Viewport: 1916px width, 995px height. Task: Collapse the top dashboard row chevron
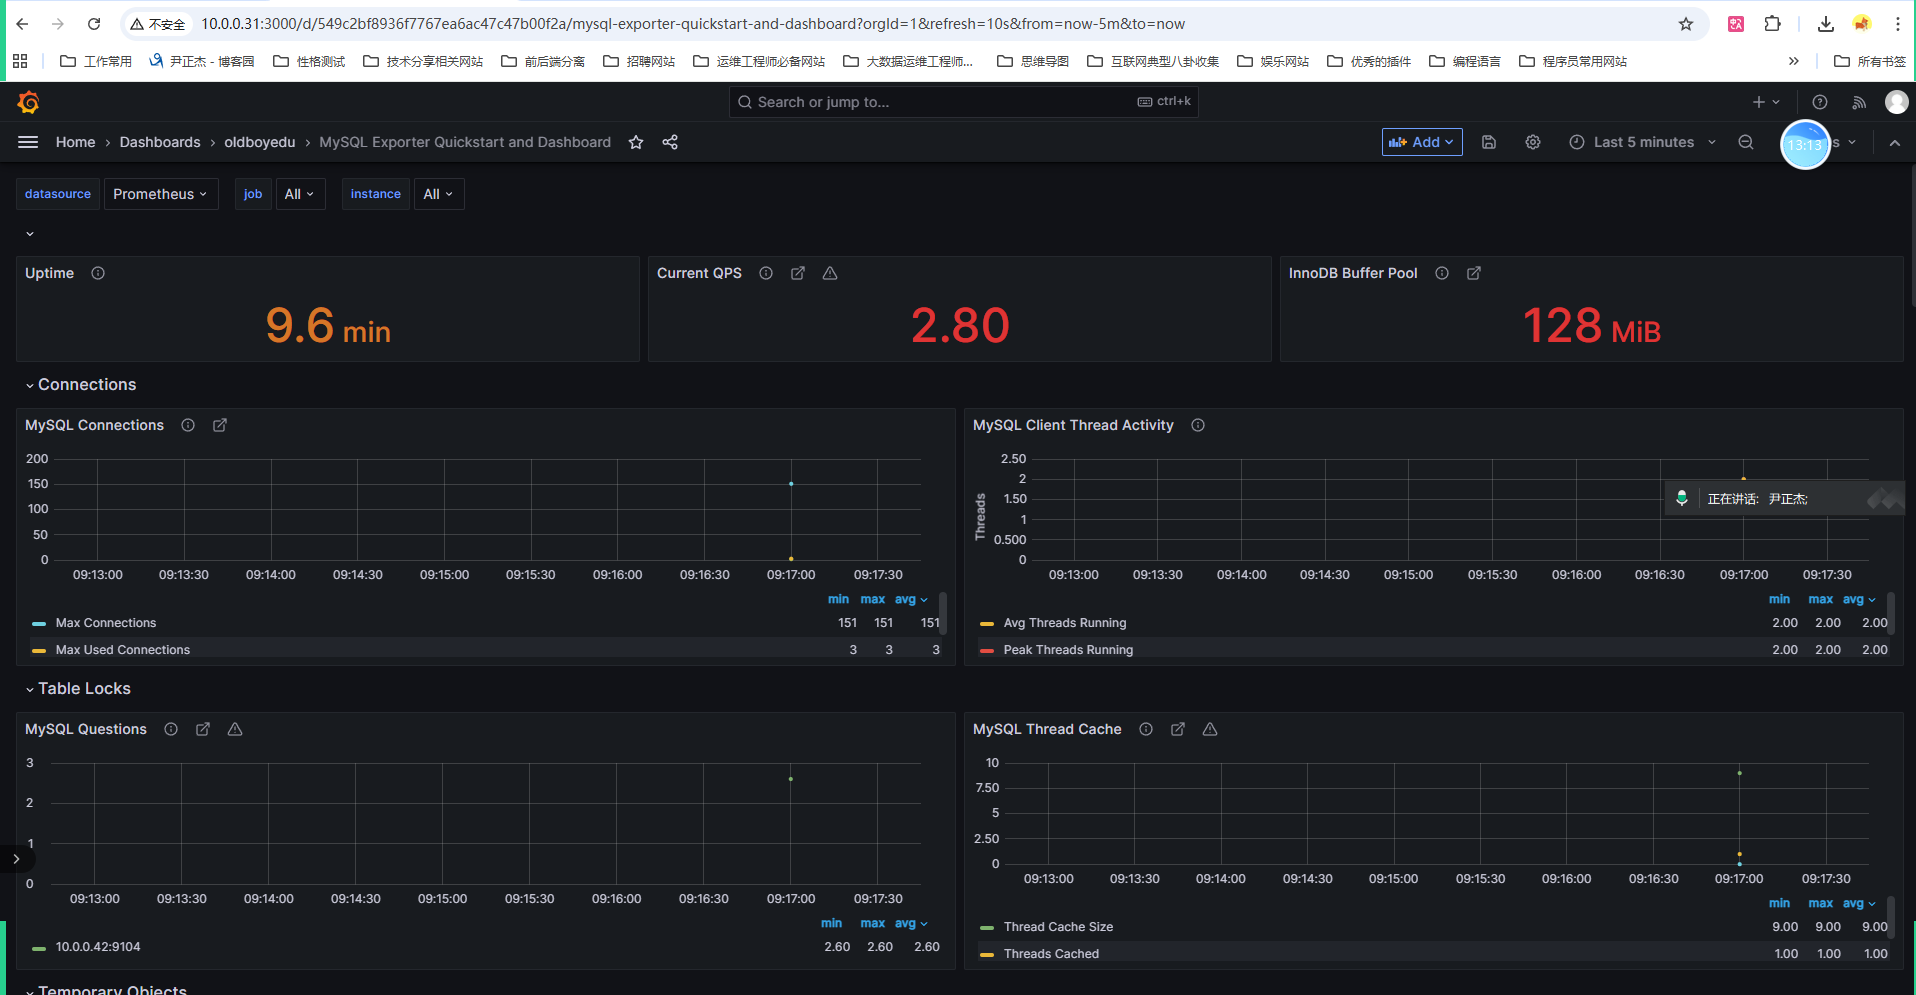coord(30,234)
